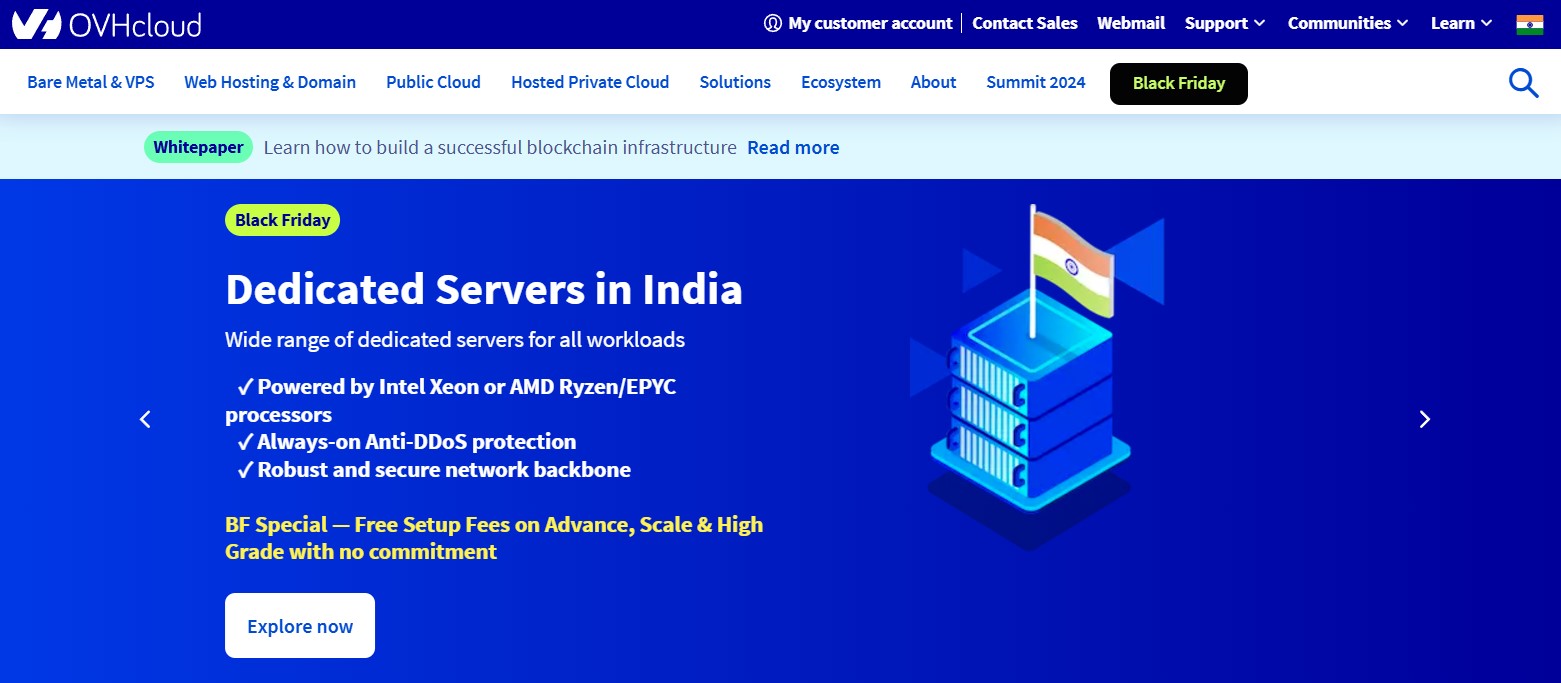Click the OVHcloud logo

pos(107,24)
